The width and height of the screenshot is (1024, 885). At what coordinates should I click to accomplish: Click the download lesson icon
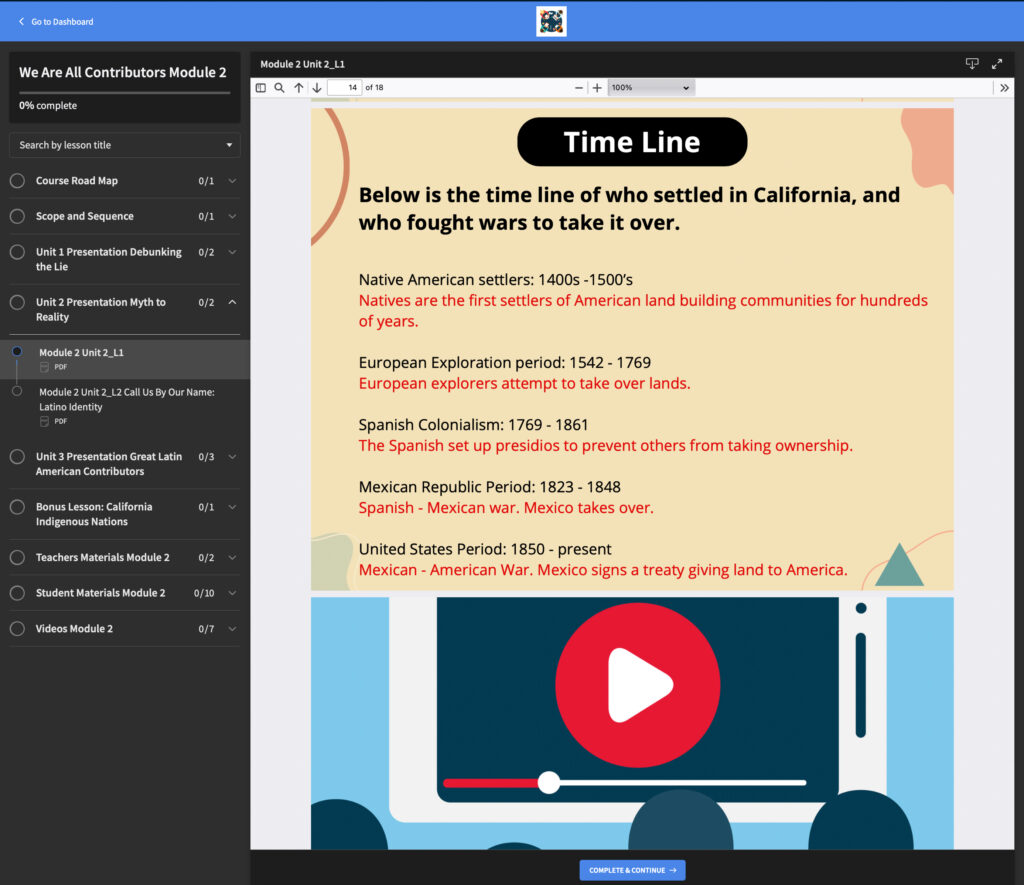[x=971, y=64]
